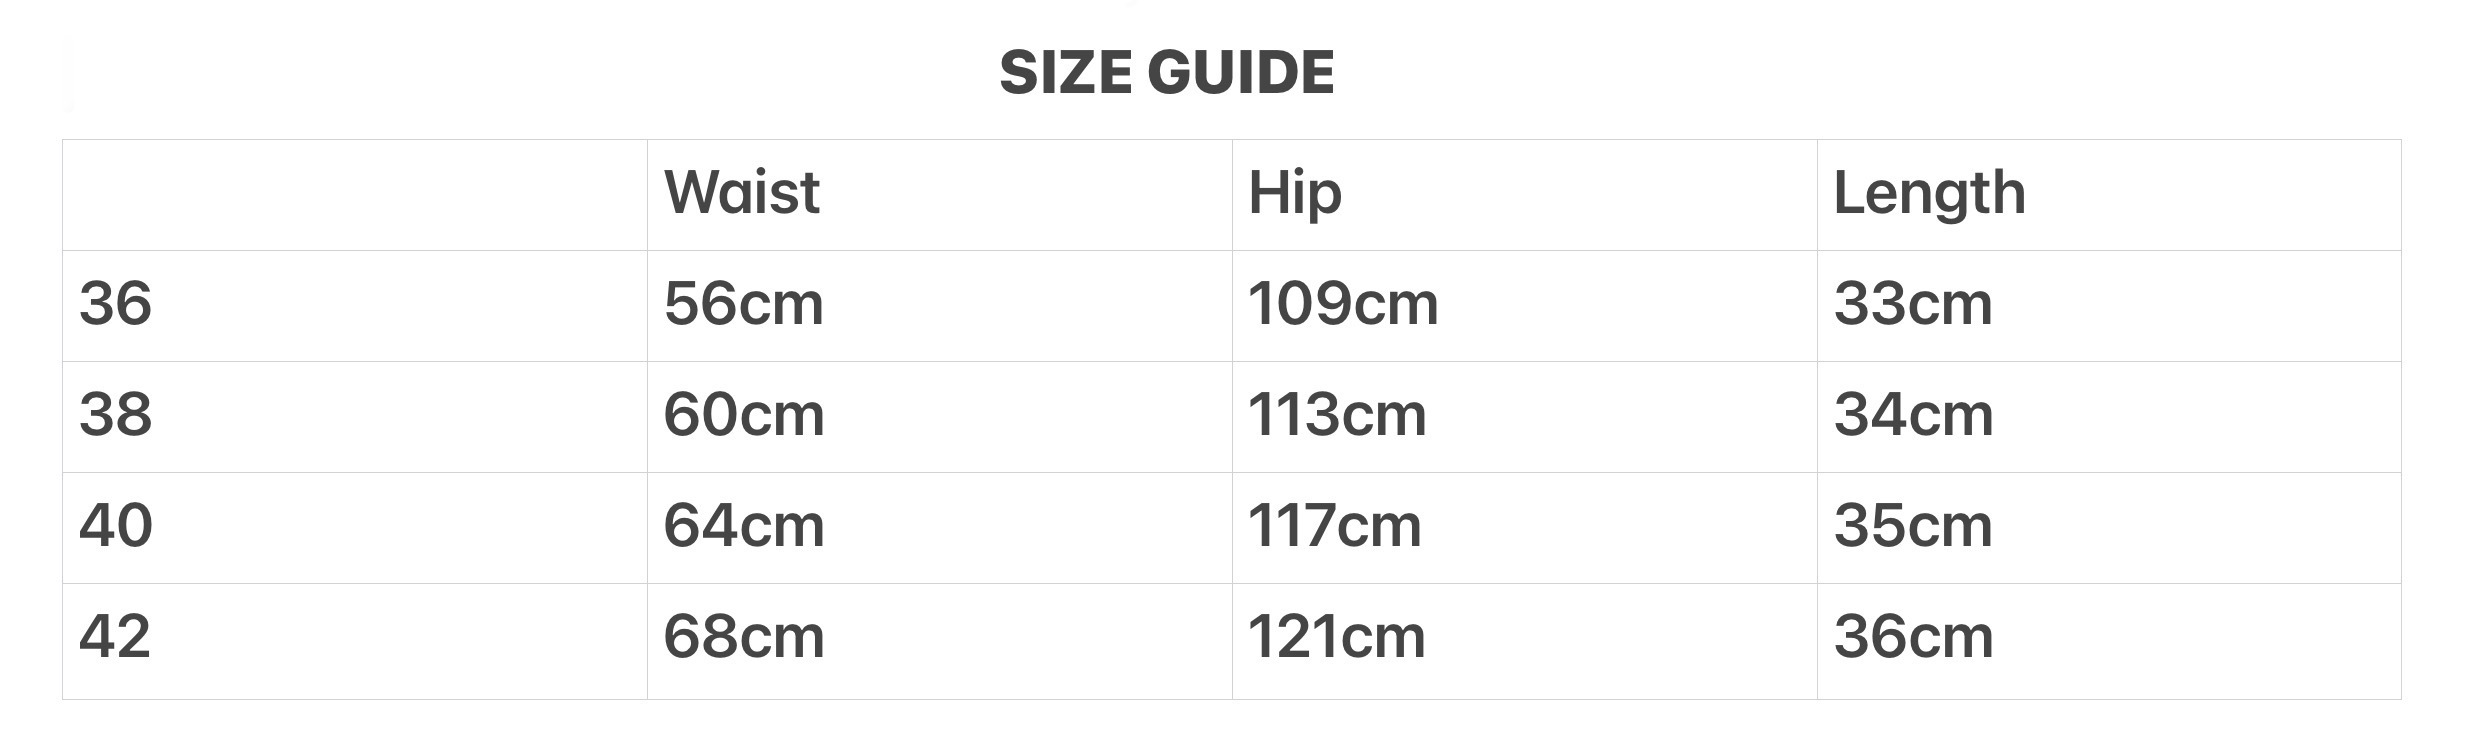Click the 60cm waist cell

click(x=743, y=414)
